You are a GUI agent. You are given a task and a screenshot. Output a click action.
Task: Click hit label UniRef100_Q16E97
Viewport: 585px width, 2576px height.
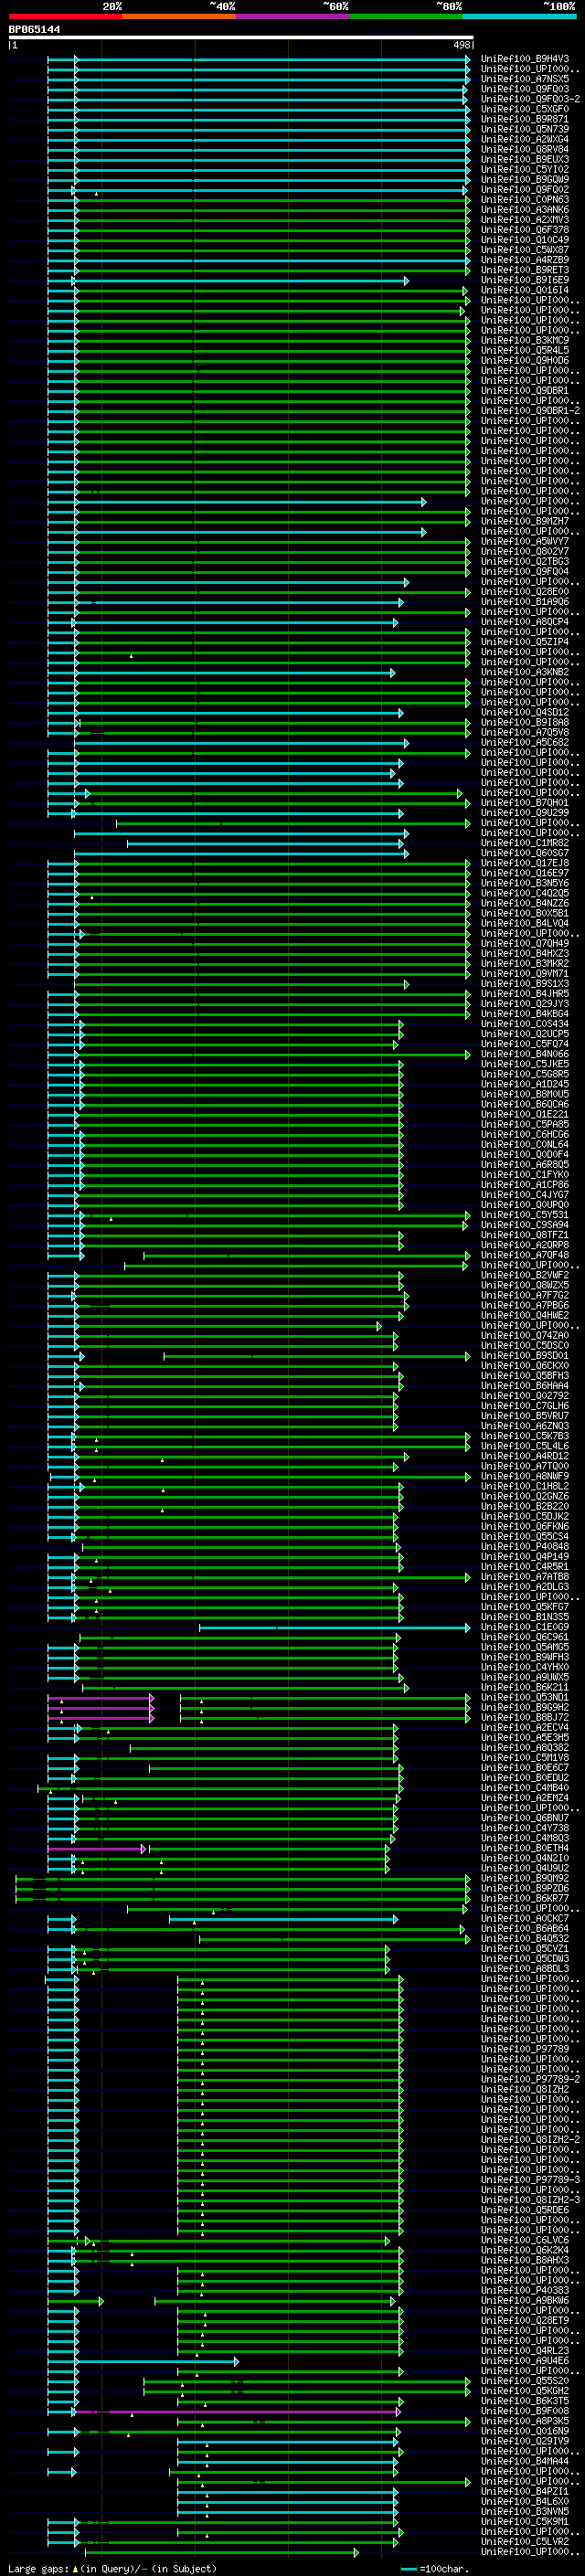point(525,873)
